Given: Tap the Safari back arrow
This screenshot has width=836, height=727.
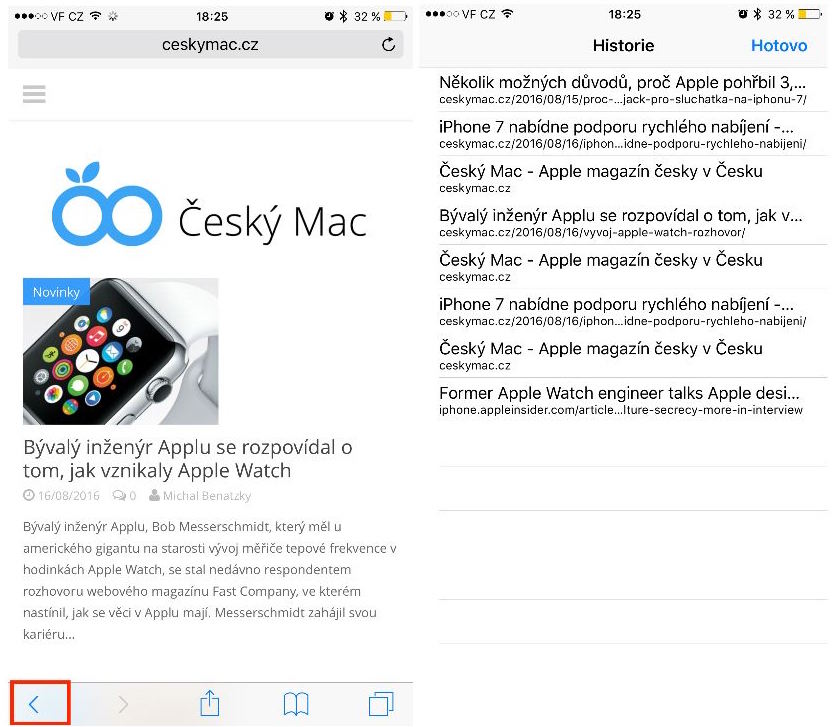Looking at the screenshot, I should click(x=34, y=704).
